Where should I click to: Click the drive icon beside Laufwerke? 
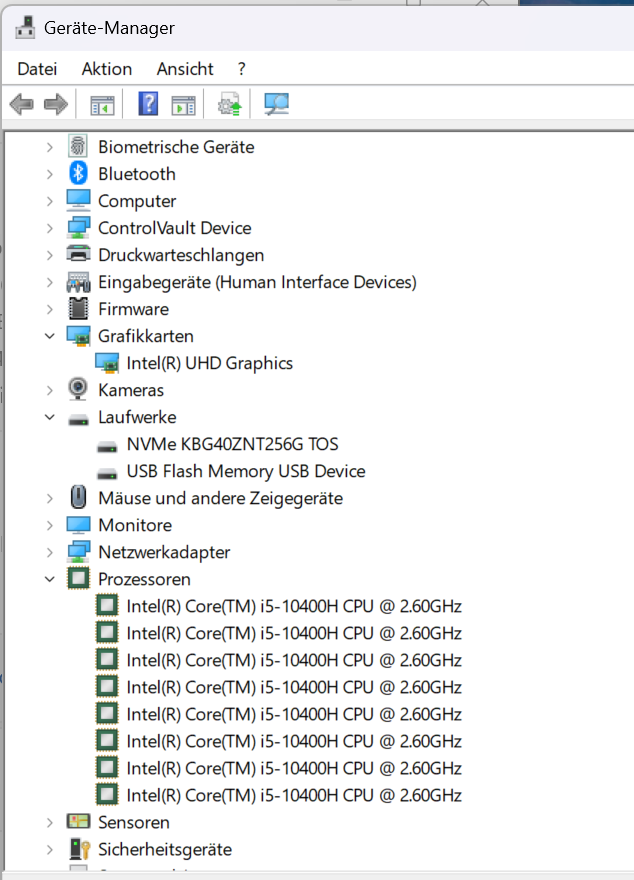pyautogui.click(x=78, y=420)
